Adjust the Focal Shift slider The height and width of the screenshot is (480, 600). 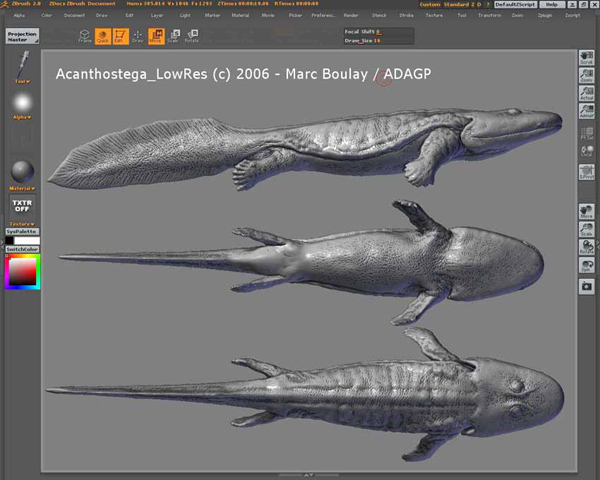(378, 32)
